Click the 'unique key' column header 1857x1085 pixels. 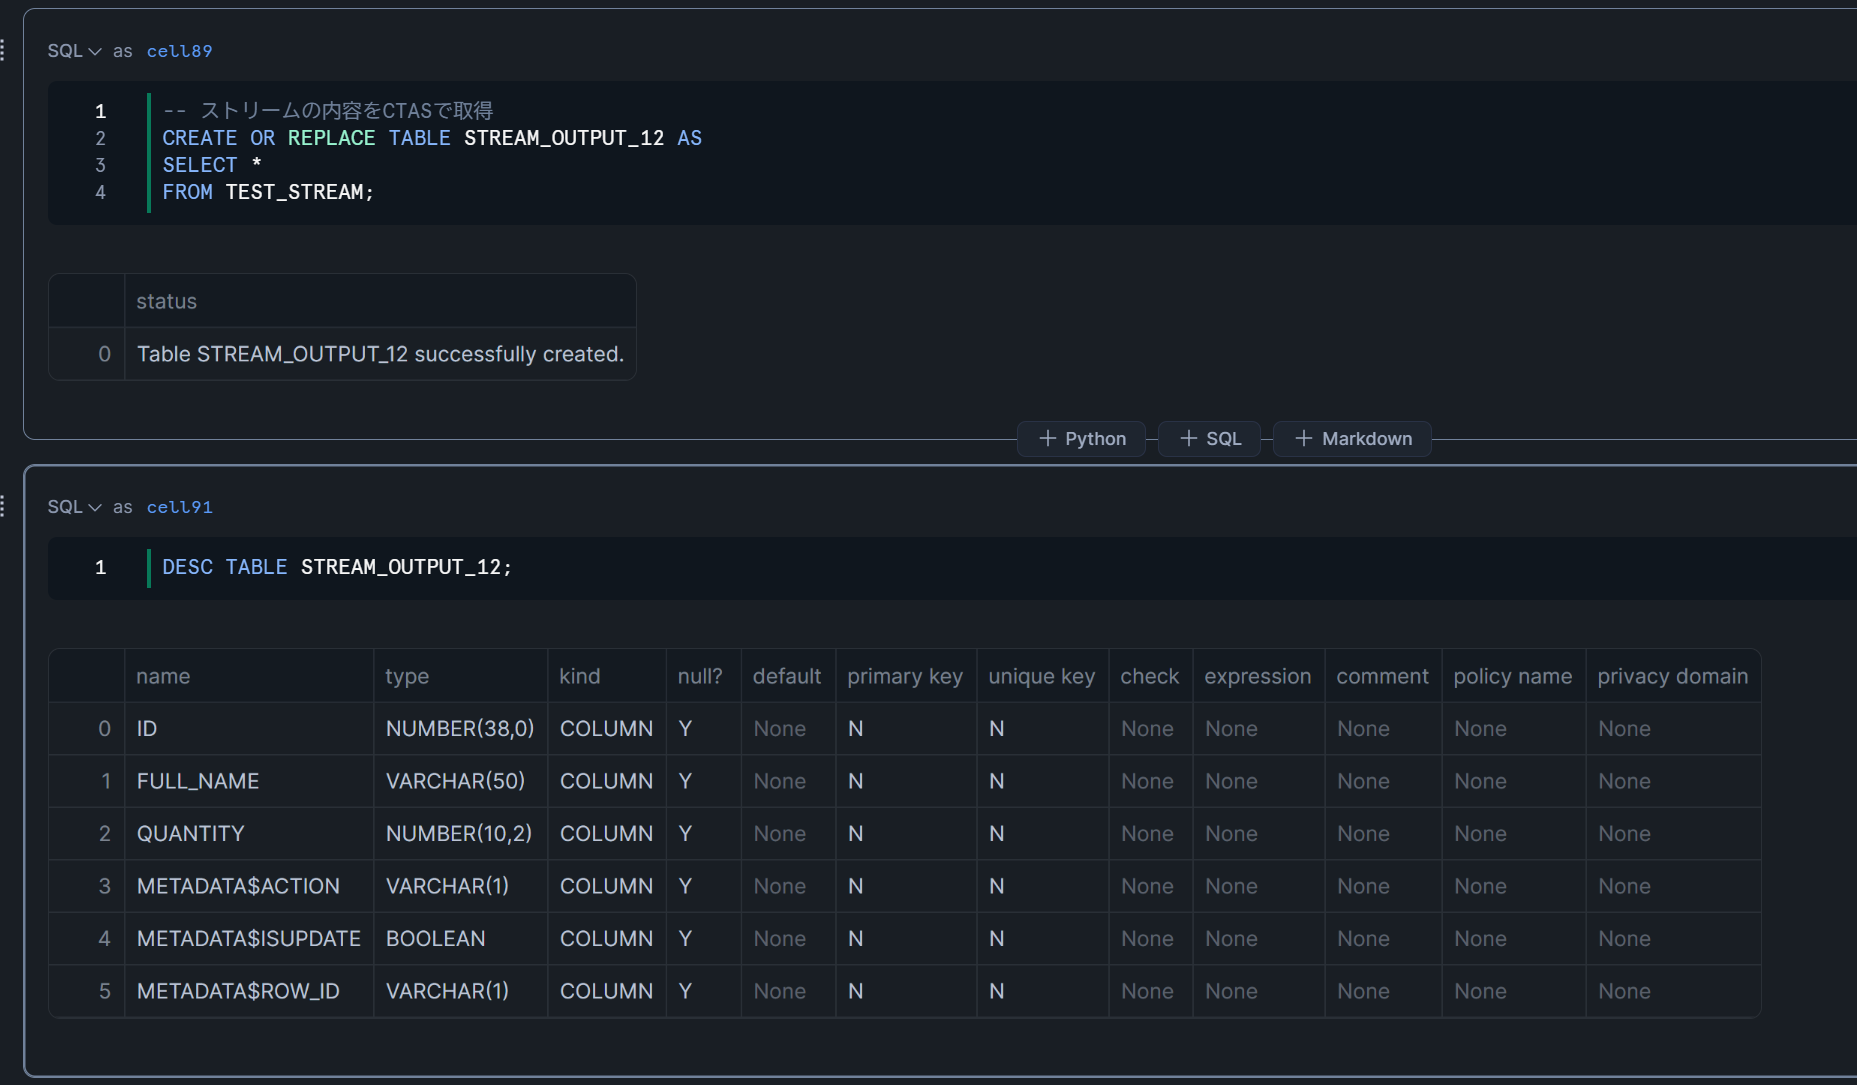pos(1043,676)
